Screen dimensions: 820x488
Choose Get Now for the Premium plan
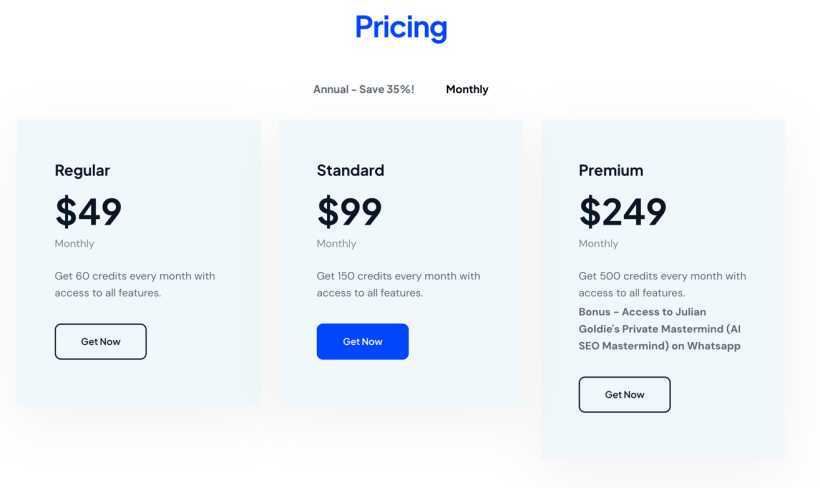click(x=624, y=394)
